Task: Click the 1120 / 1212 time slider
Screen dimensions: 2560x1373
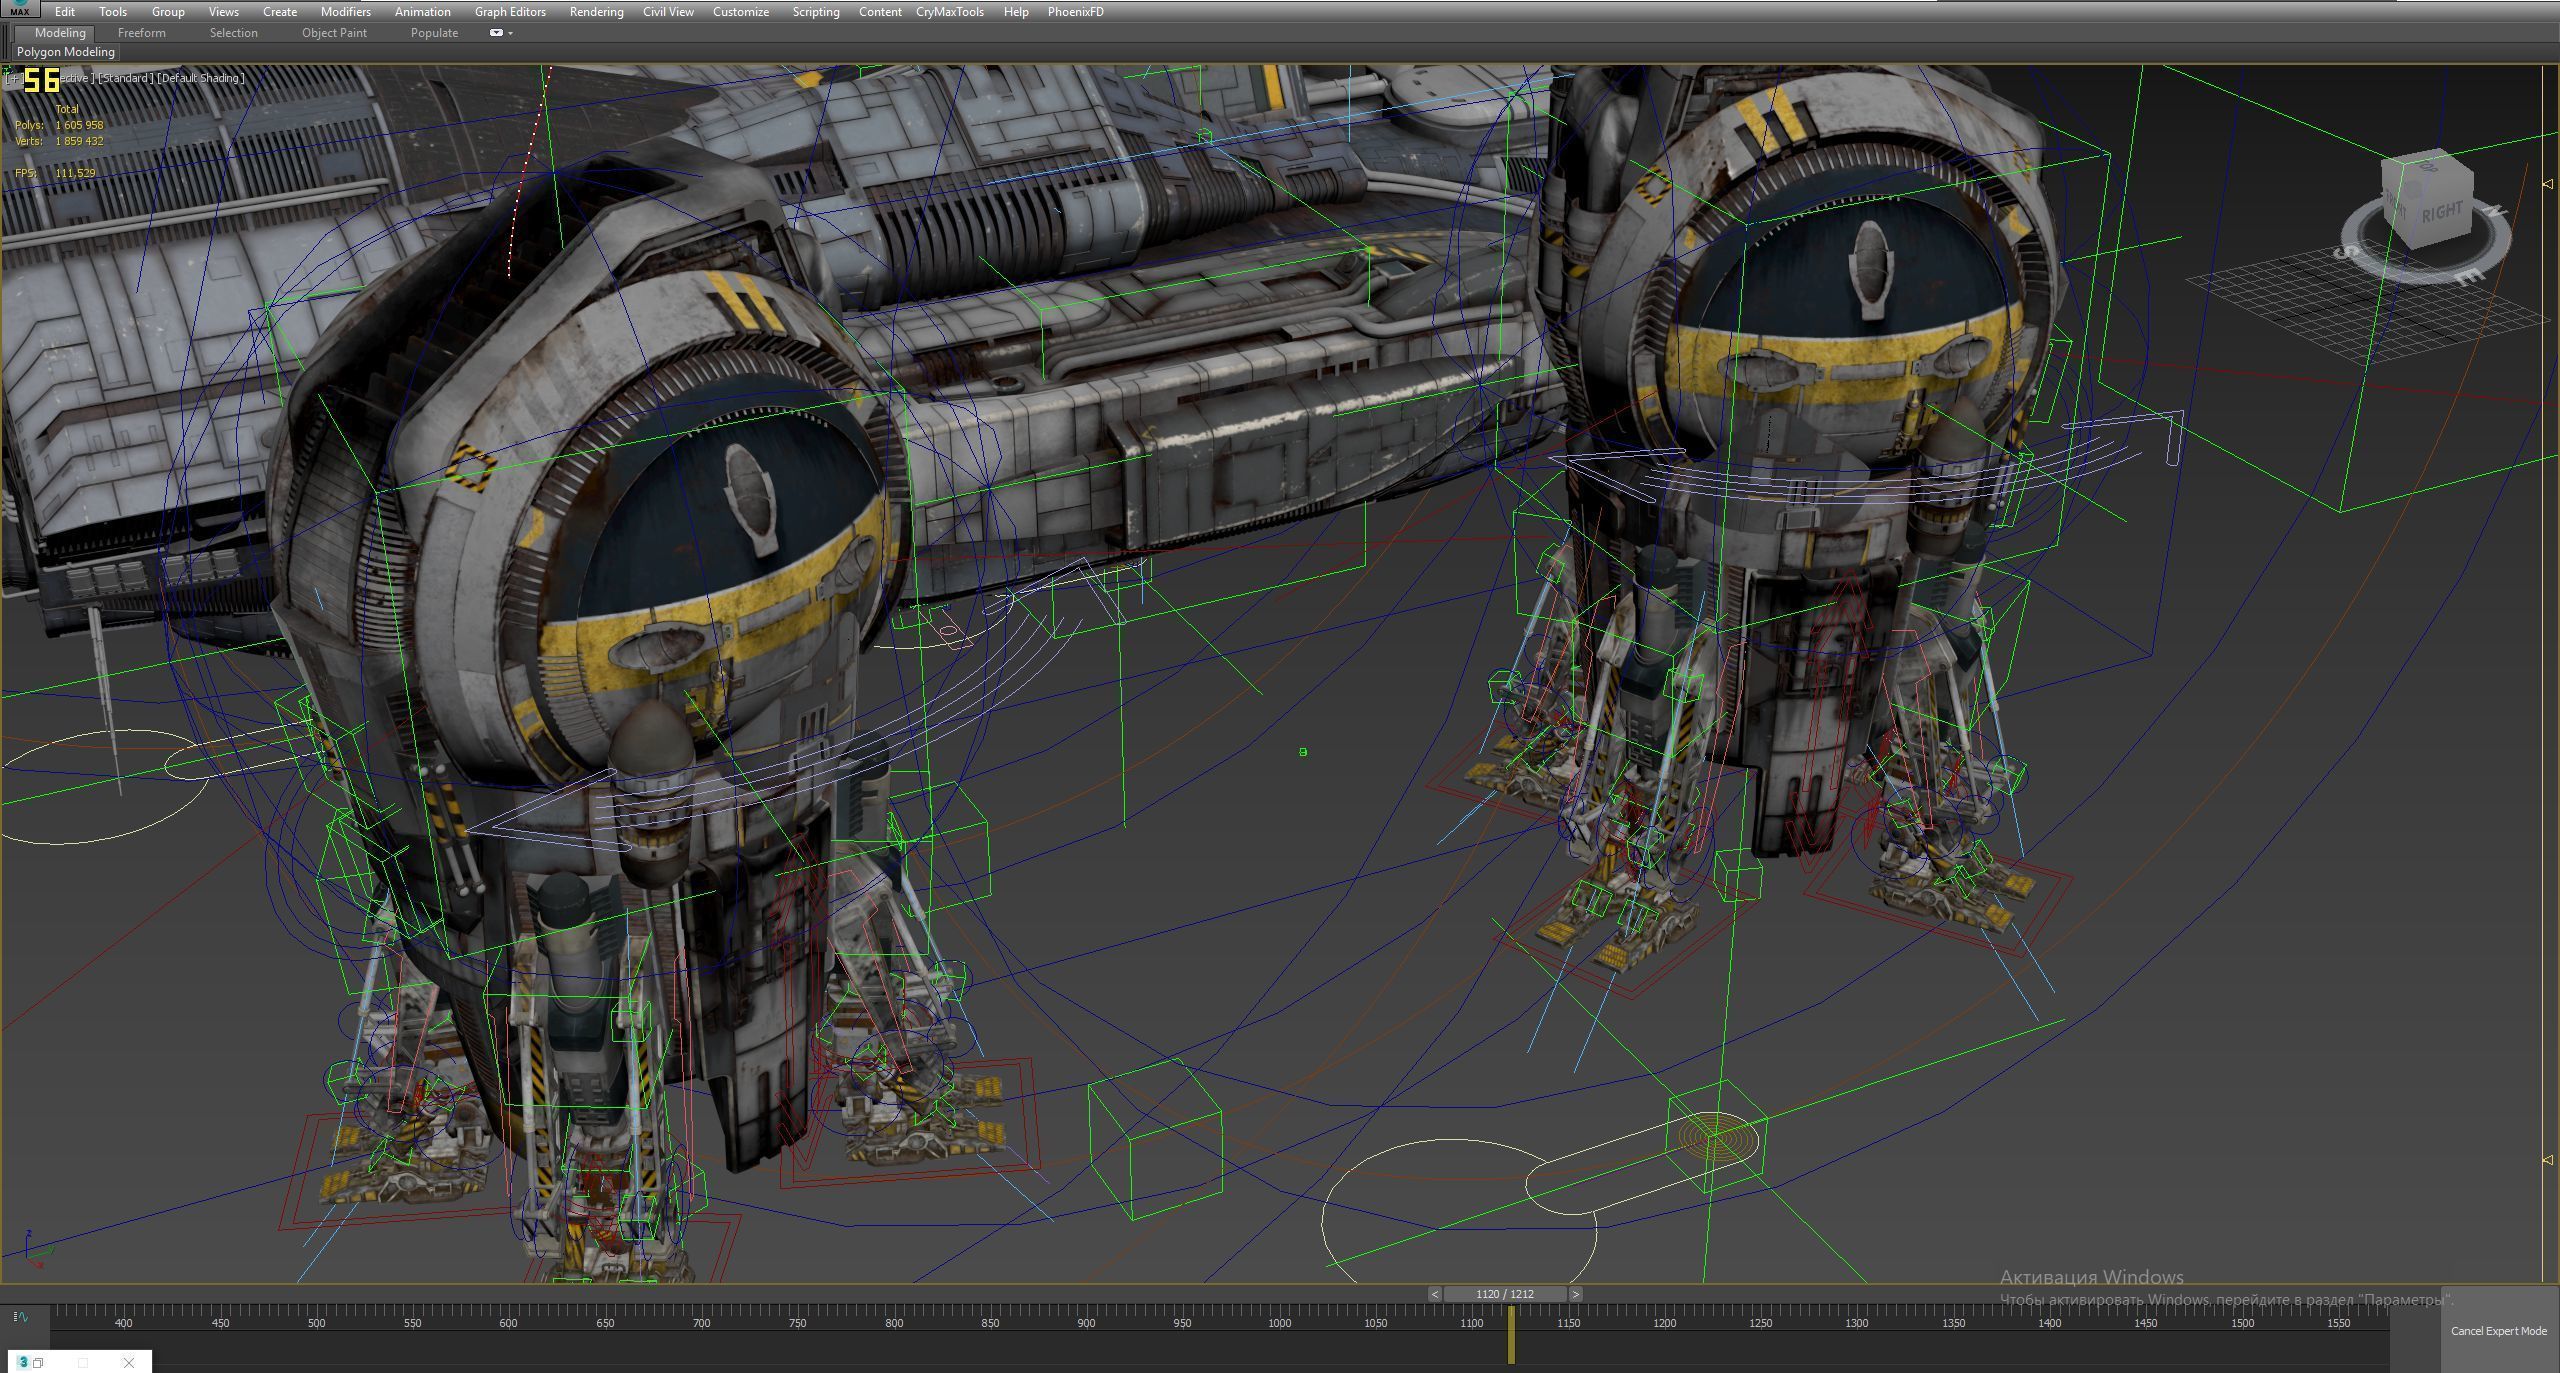Action: 1504,1294
